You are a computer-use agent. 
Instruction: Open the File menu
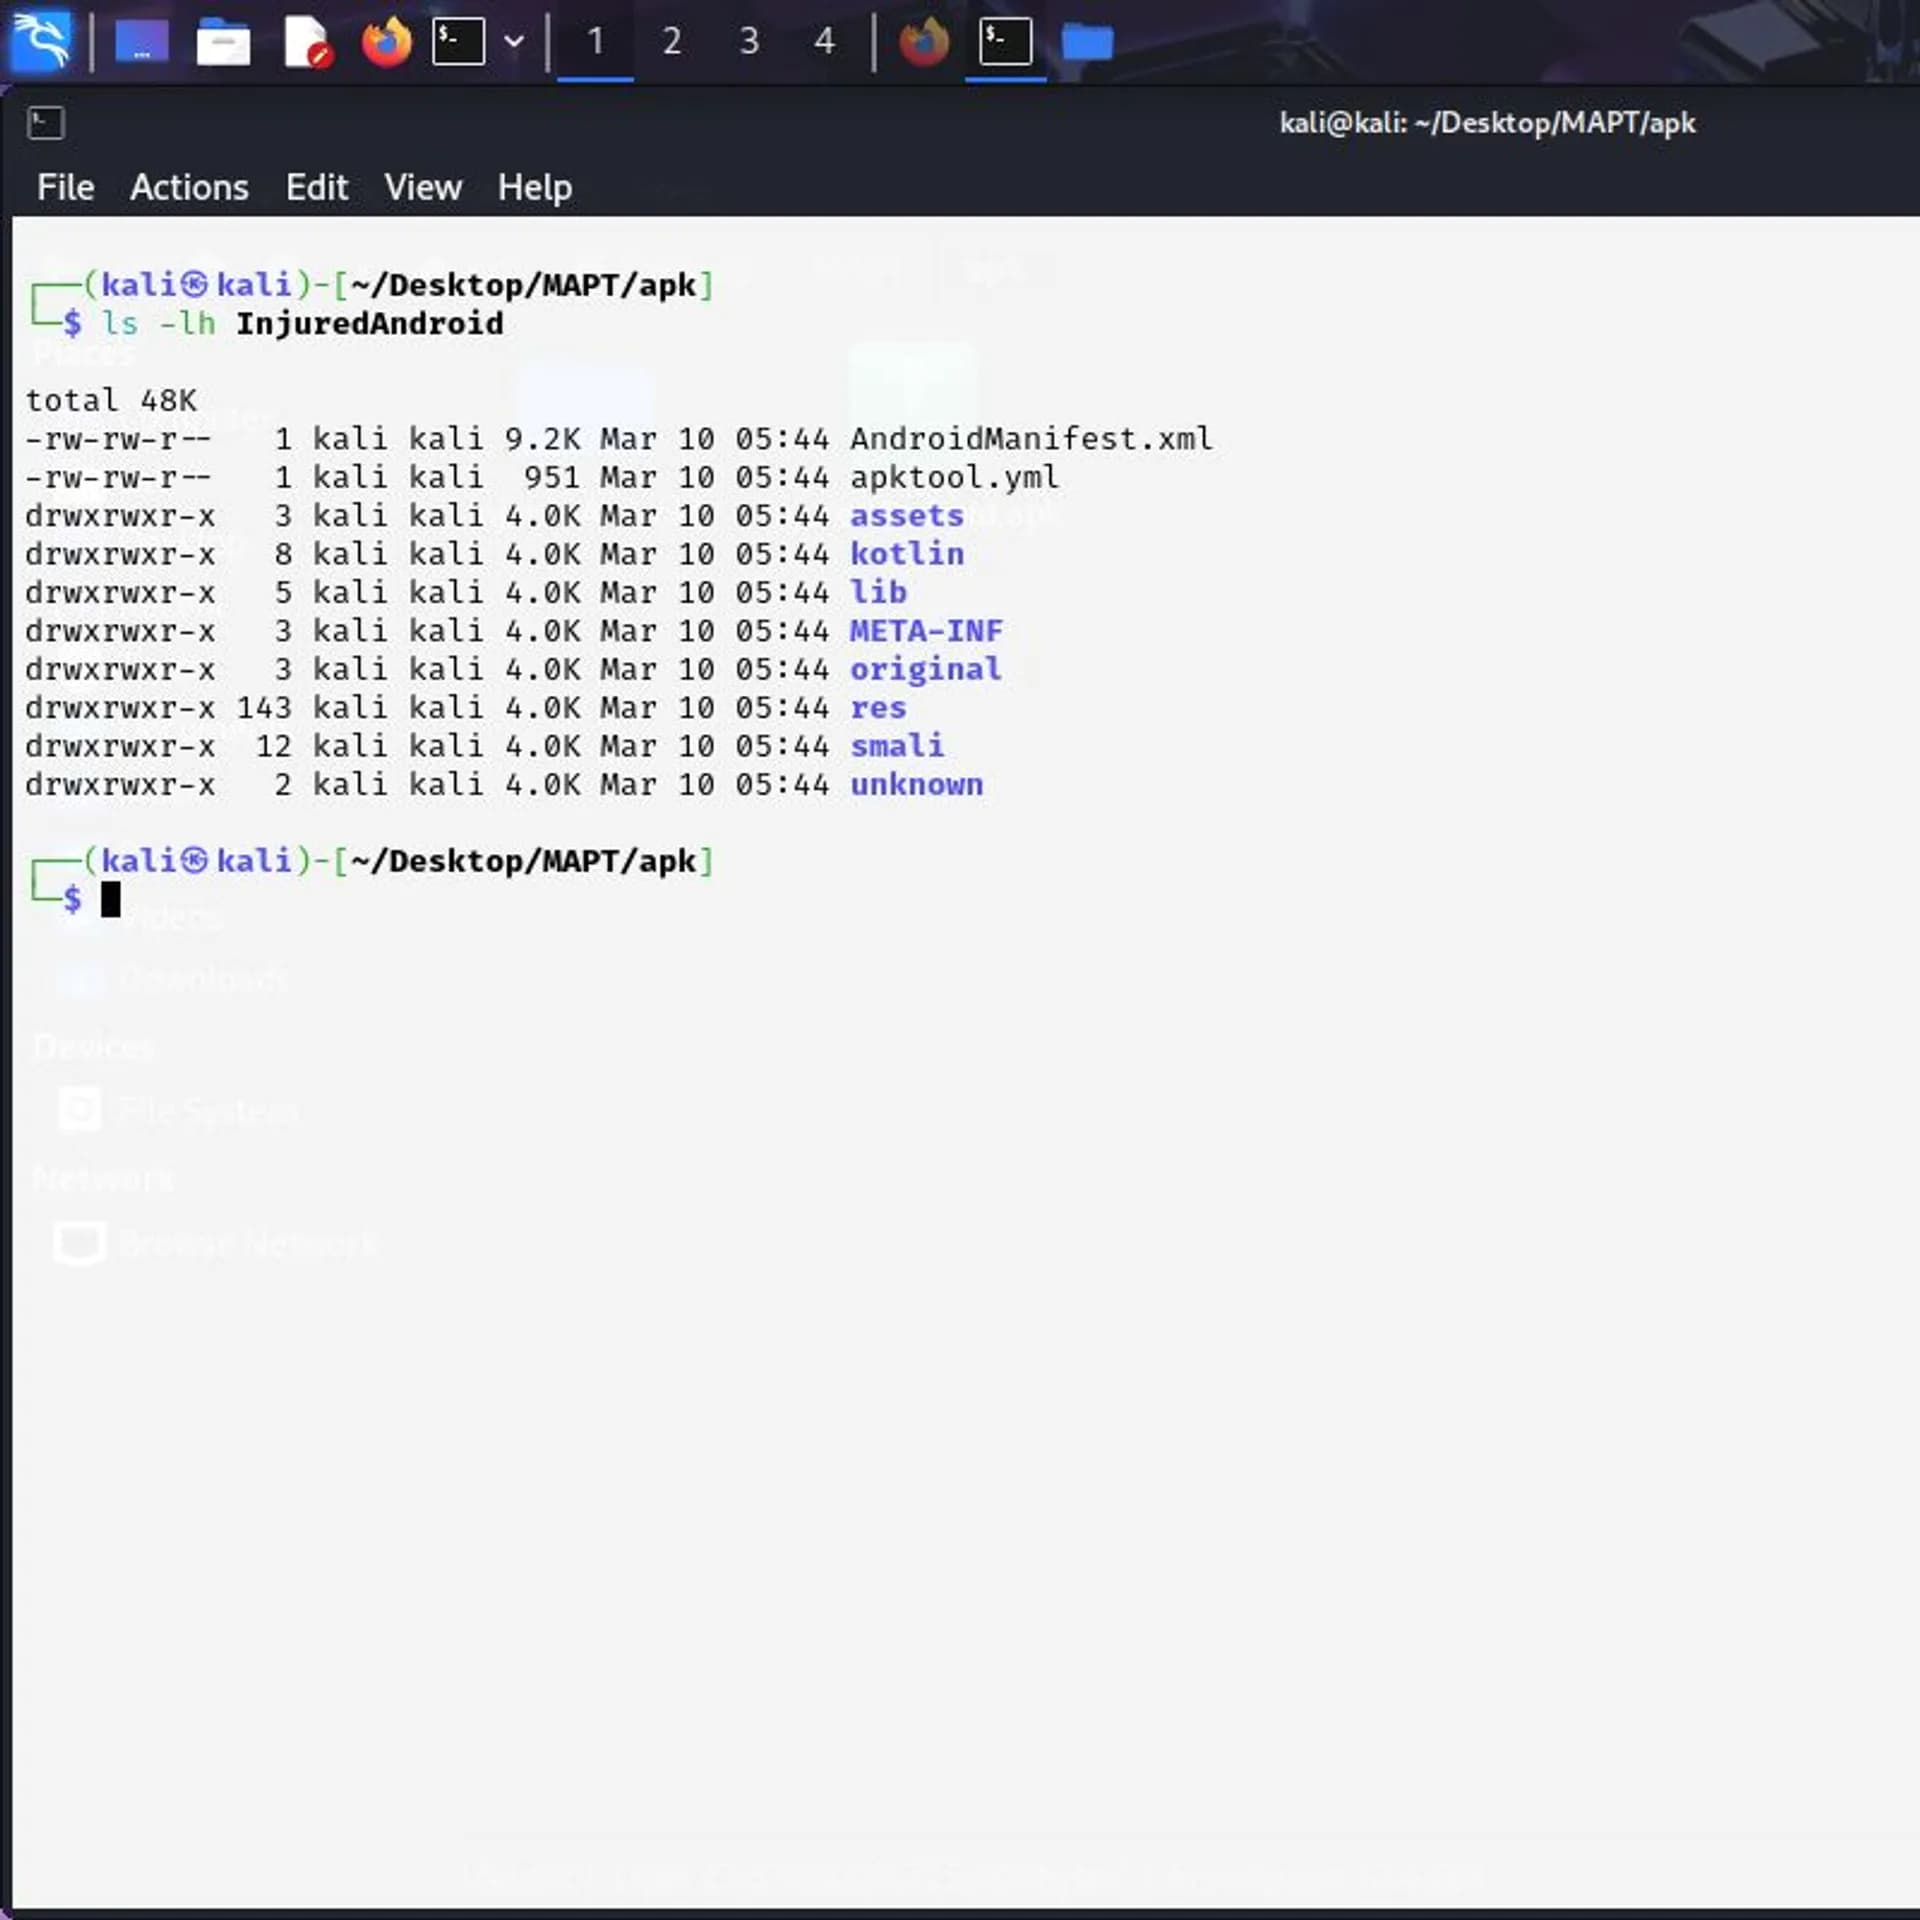tap(66, 187)
